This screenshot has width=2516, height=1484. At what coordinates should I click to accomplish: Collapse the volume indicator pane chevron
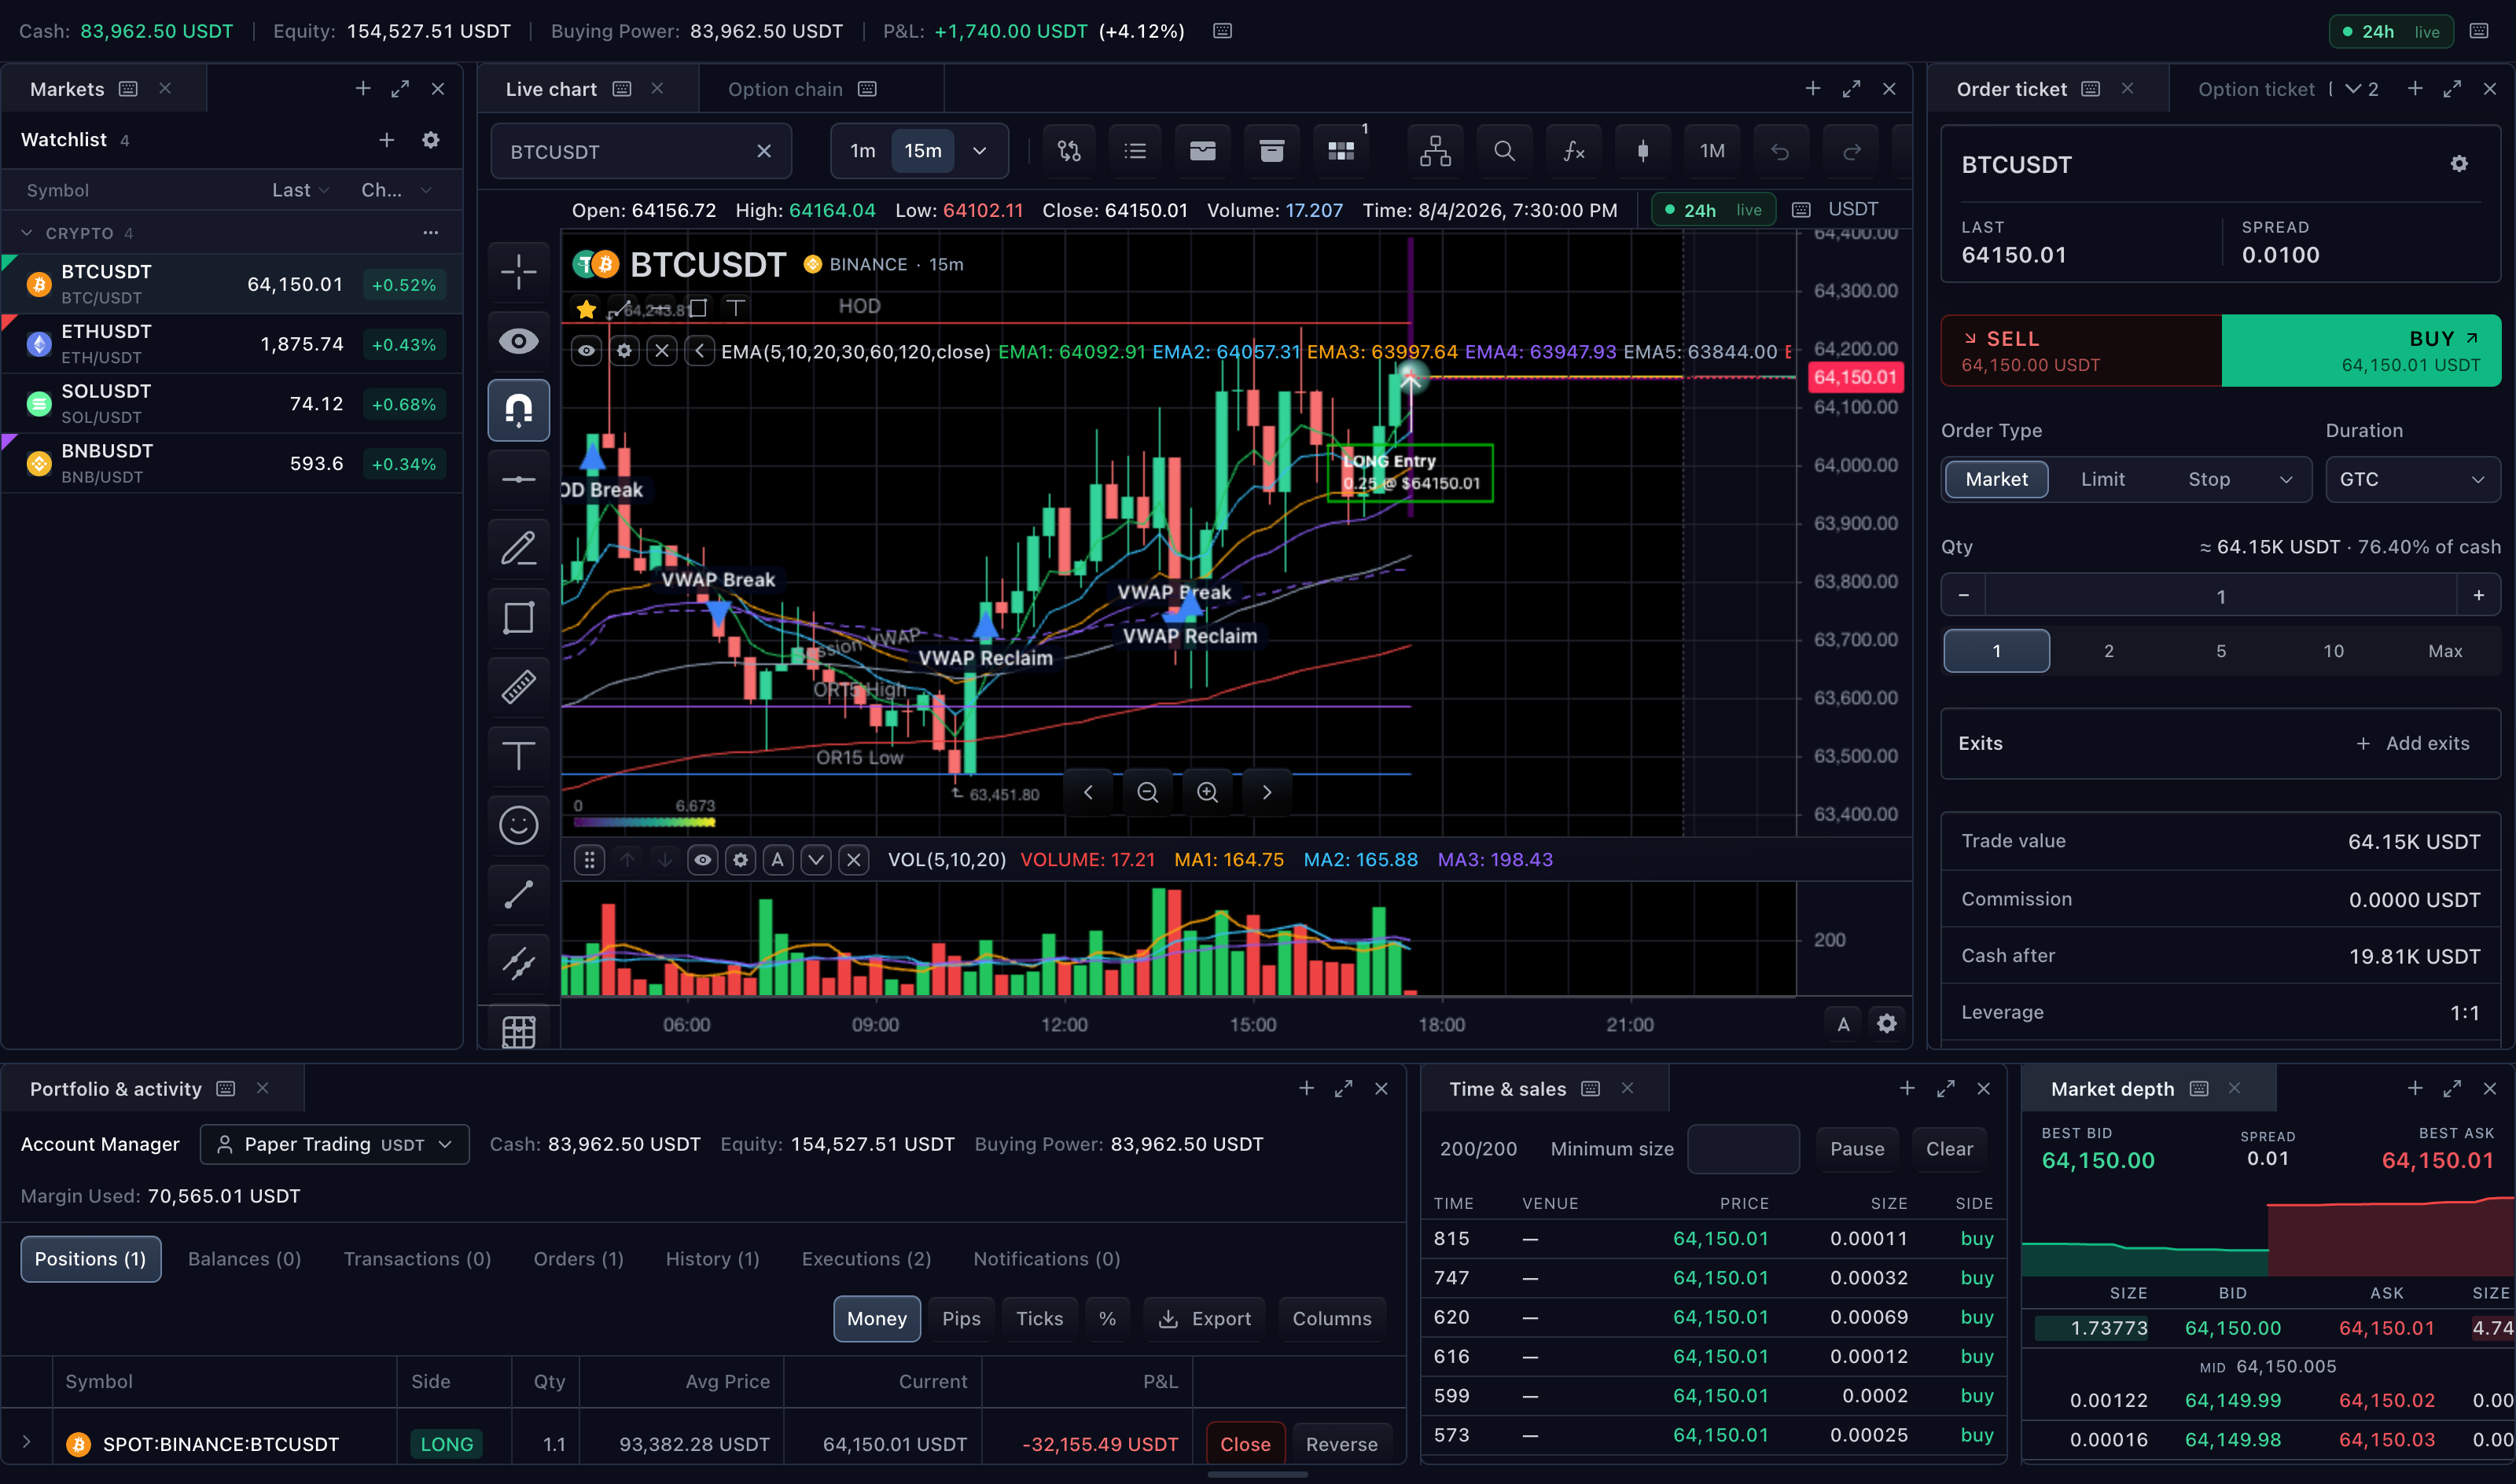816,859
